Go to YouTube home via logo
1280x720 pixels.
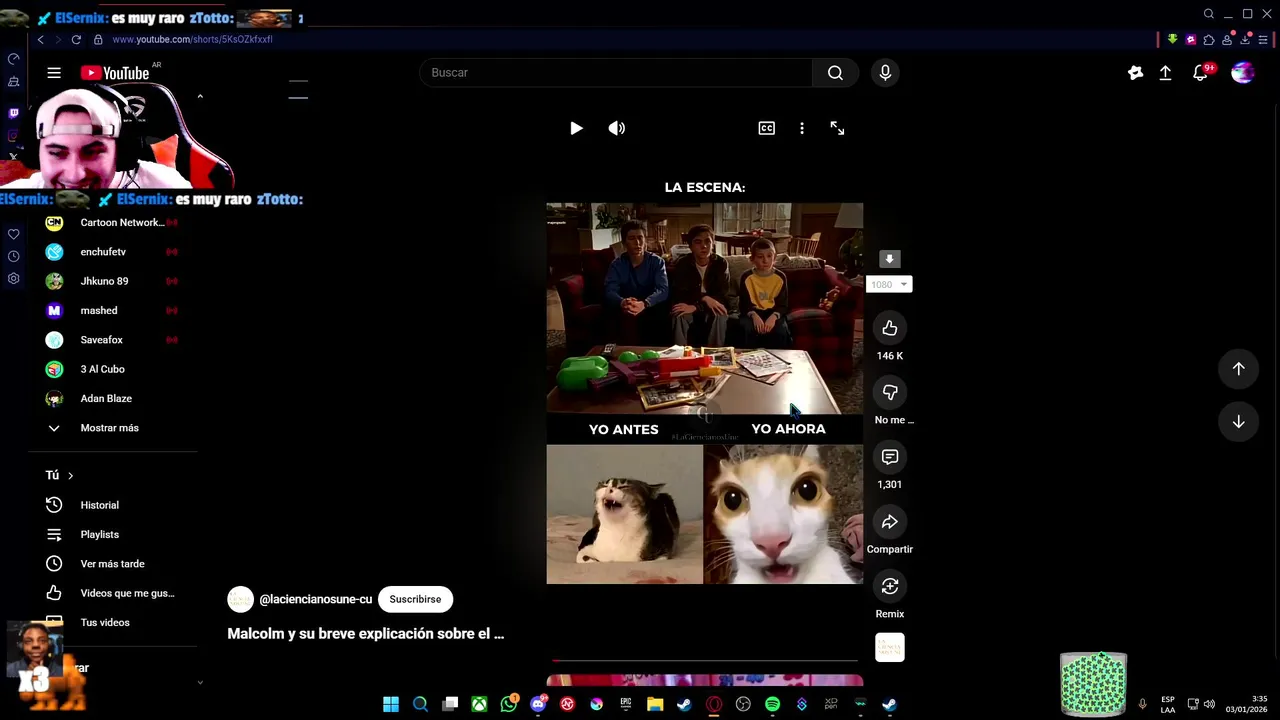(x=115, y=73)
